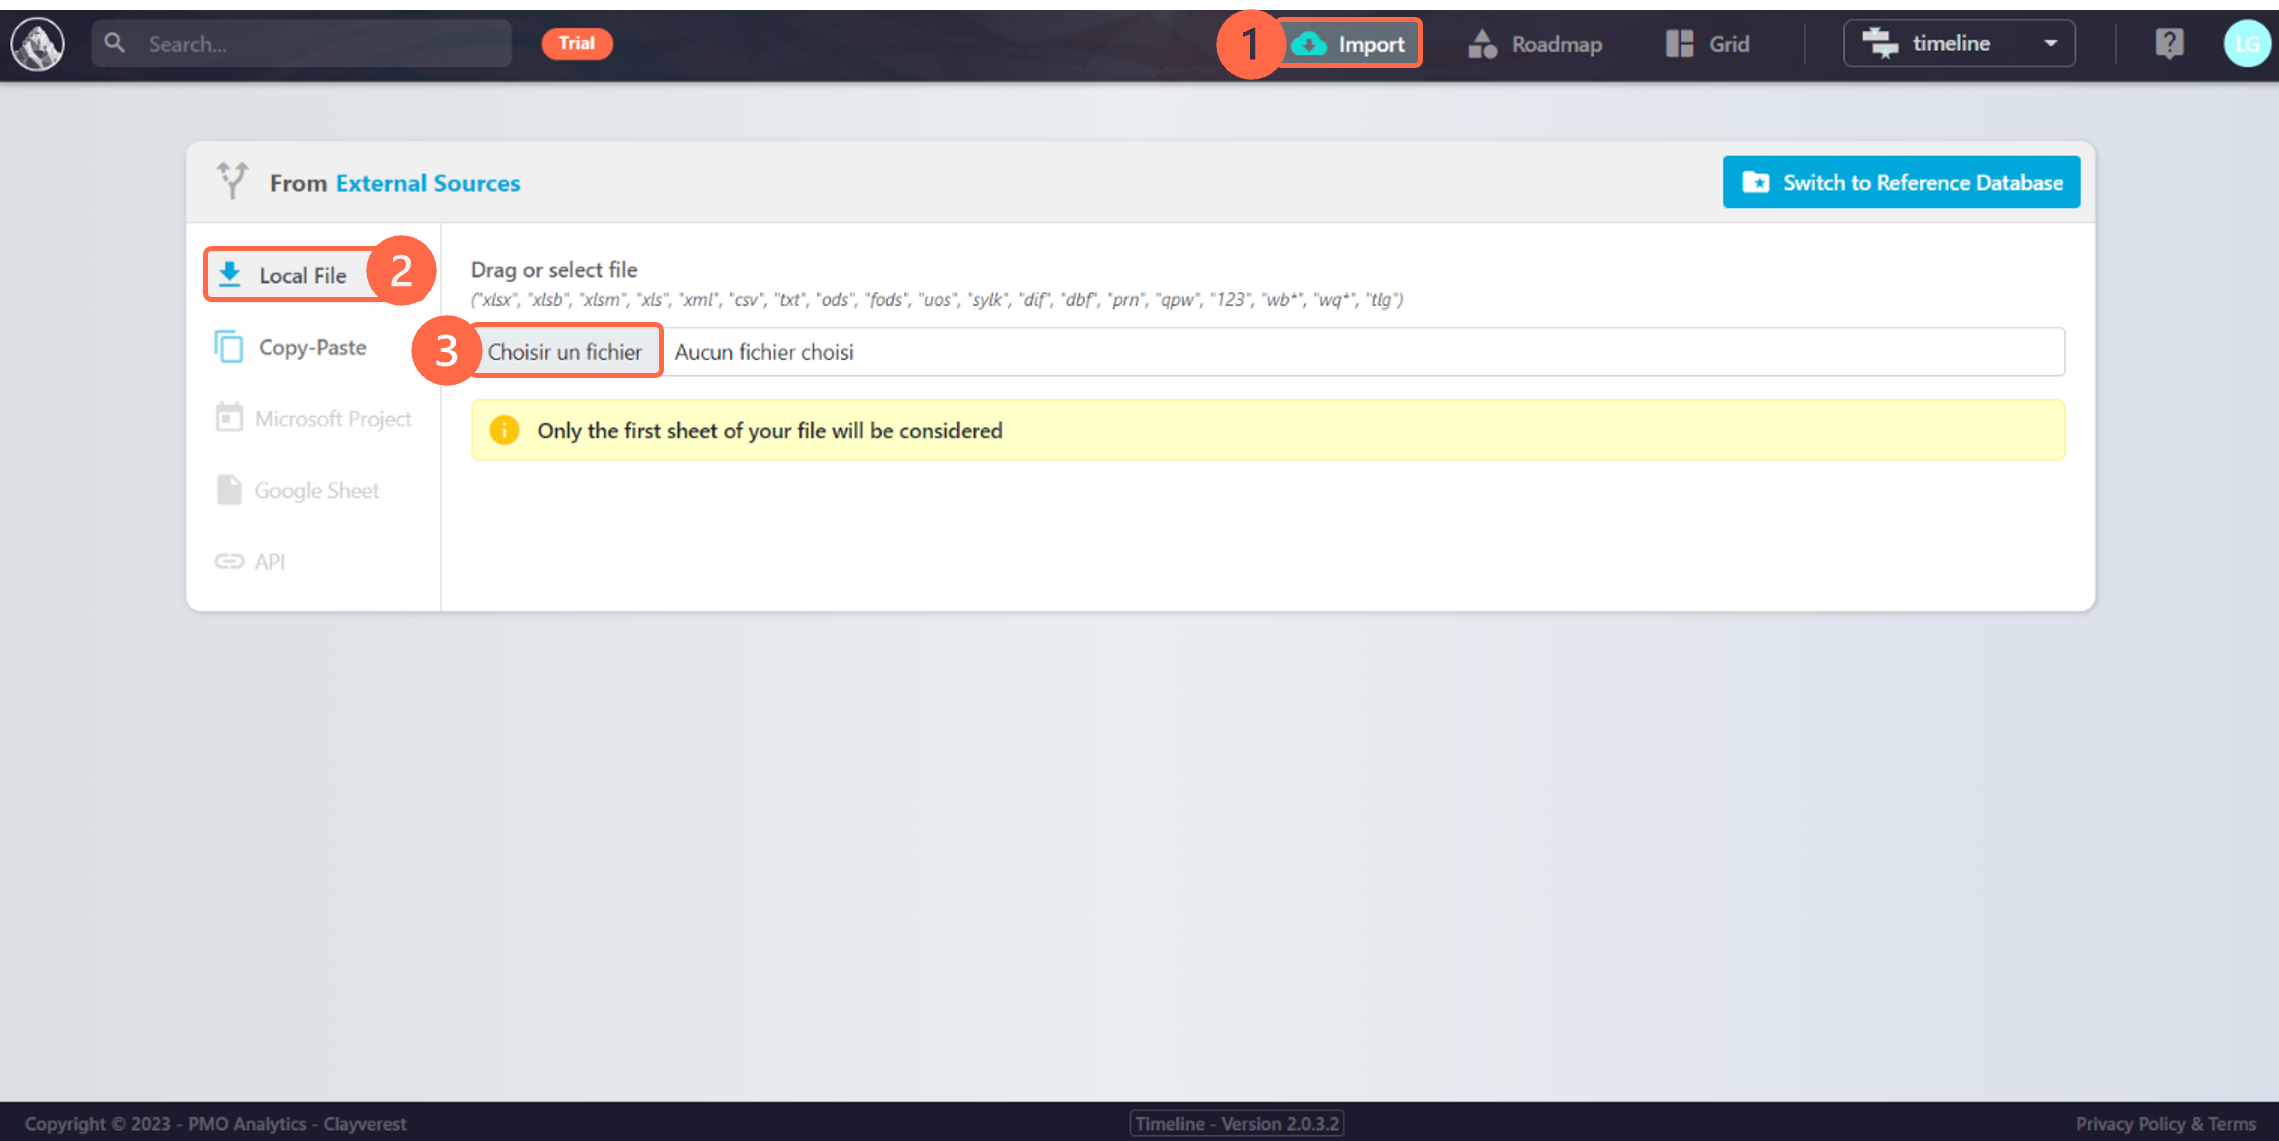Click the Clayverest logo icon
The width and height of the screenshot is (2279, 1141).
point(38,44)
